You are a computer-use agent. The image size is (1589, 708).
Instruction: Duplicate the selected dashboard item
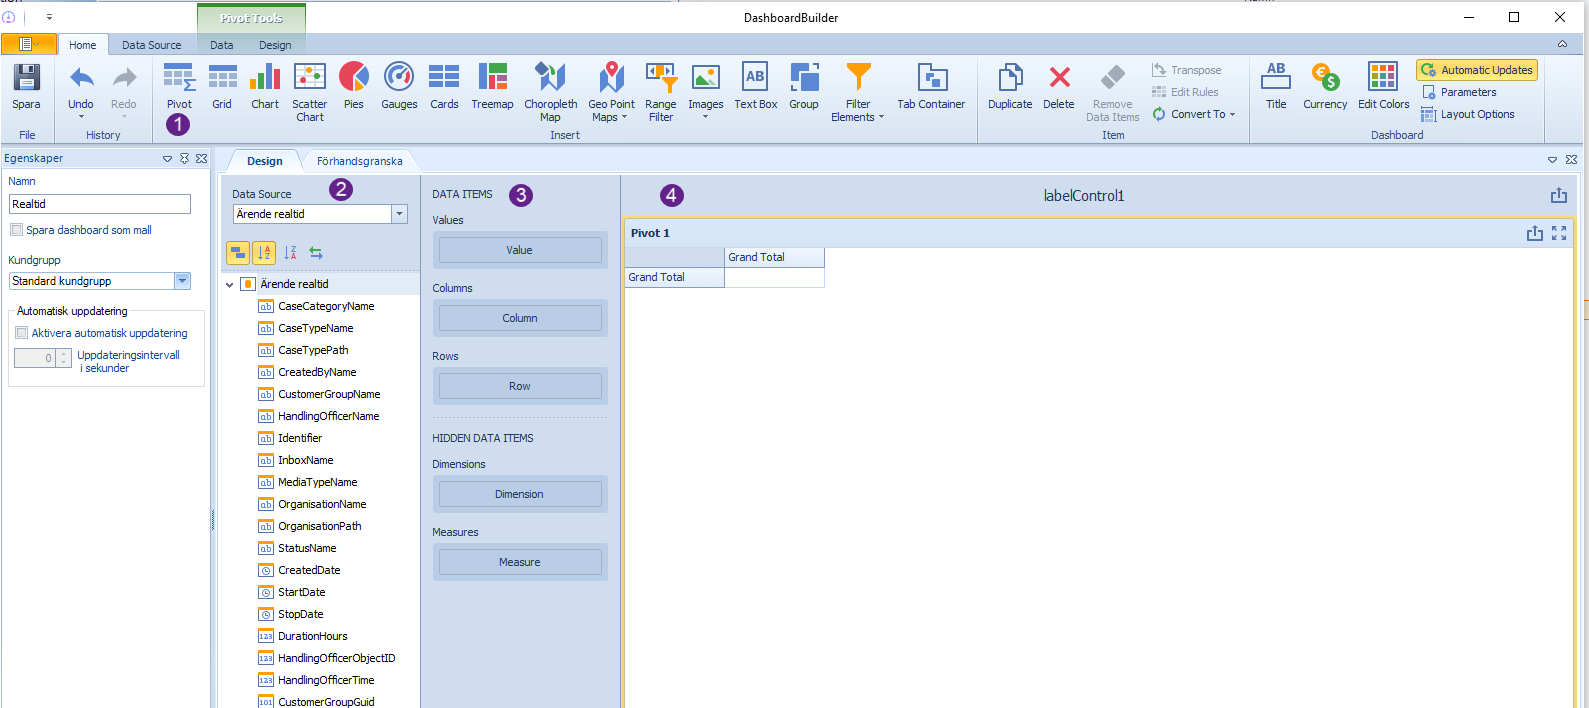point(1010,87)
